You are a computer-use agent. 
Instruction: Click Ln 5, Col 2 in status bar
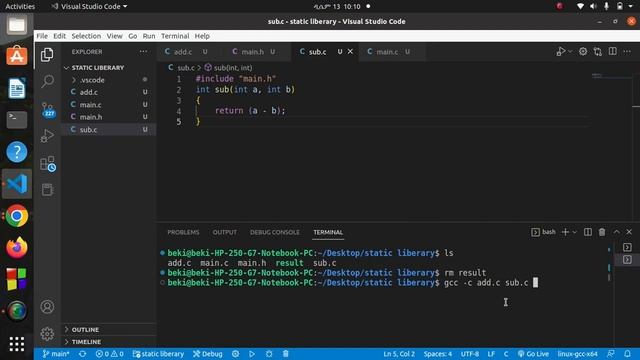tap(399, 354)
